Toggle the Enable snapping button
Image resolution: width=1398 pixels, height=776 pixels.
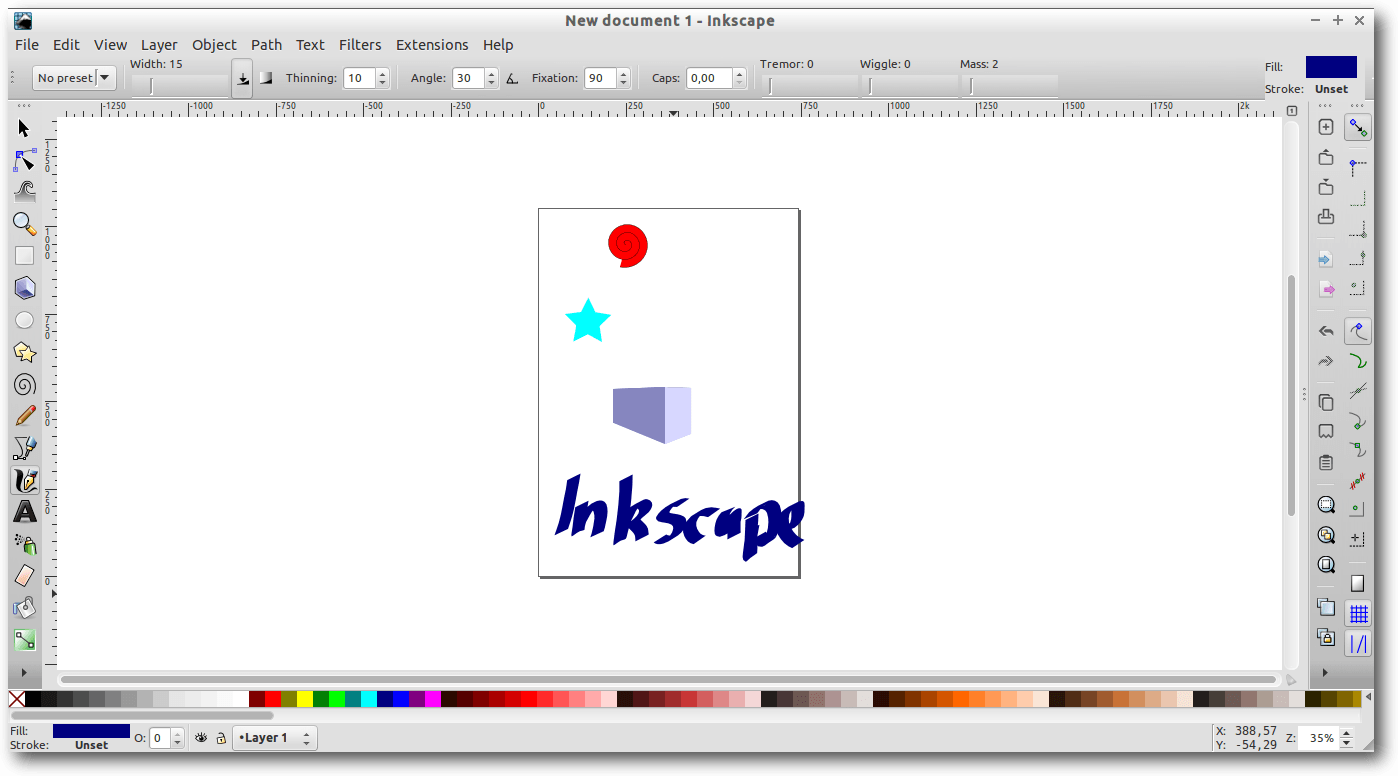point(1358,127)
